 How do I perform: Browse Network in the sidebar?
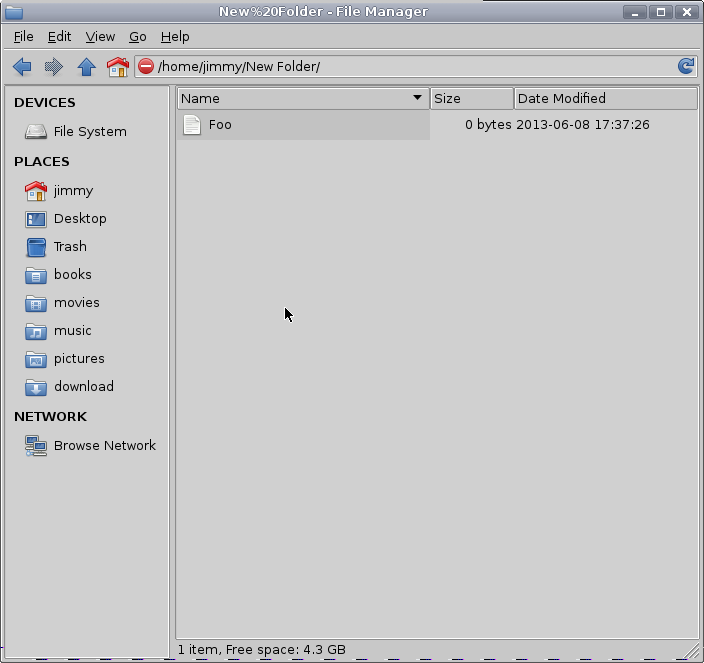(104, 445)
